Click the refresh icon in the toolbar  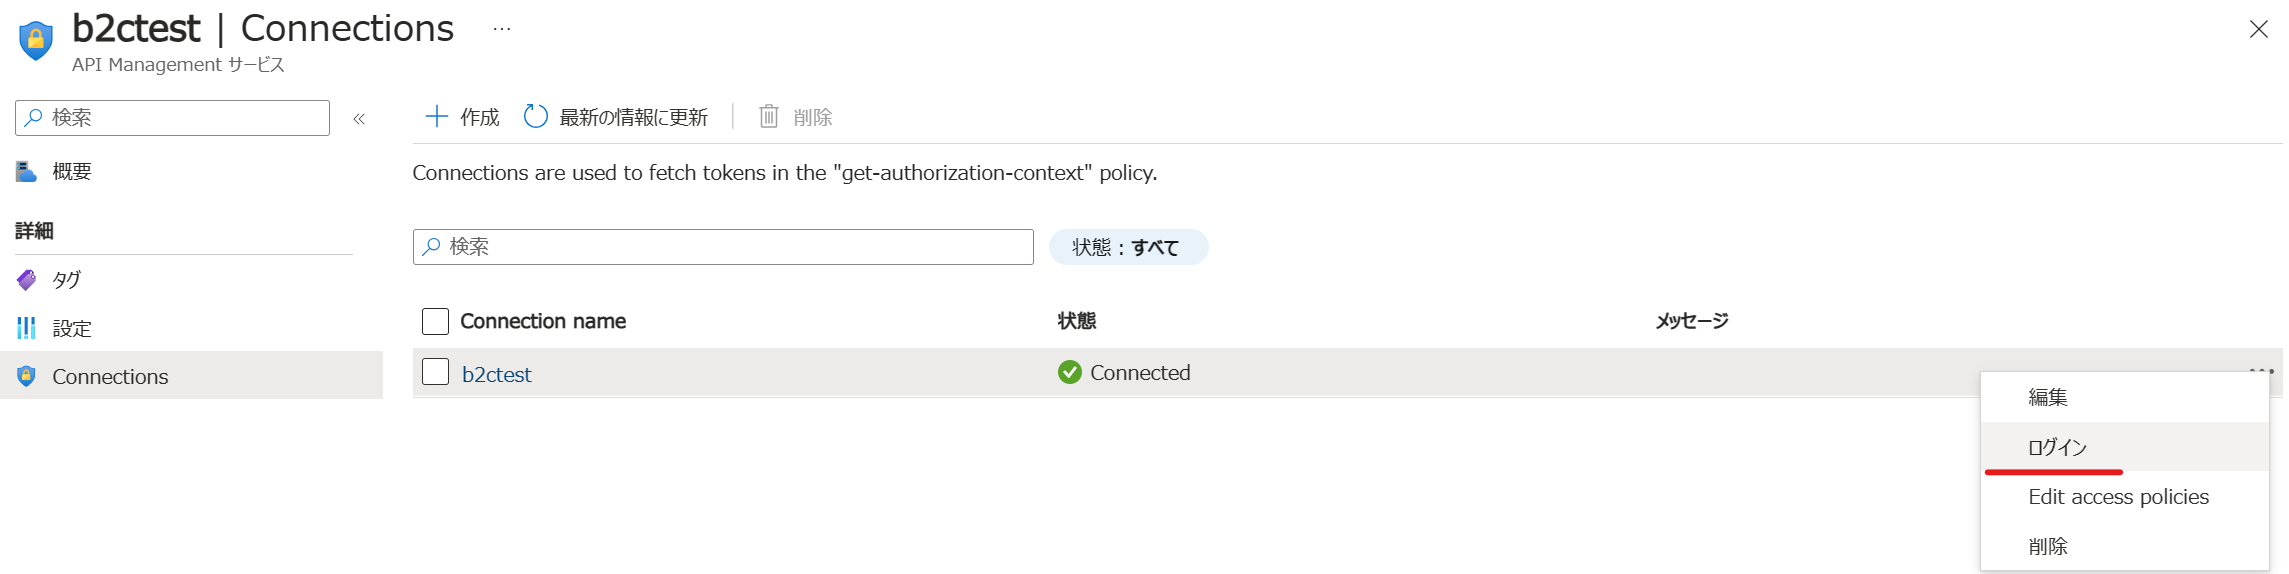536,117
